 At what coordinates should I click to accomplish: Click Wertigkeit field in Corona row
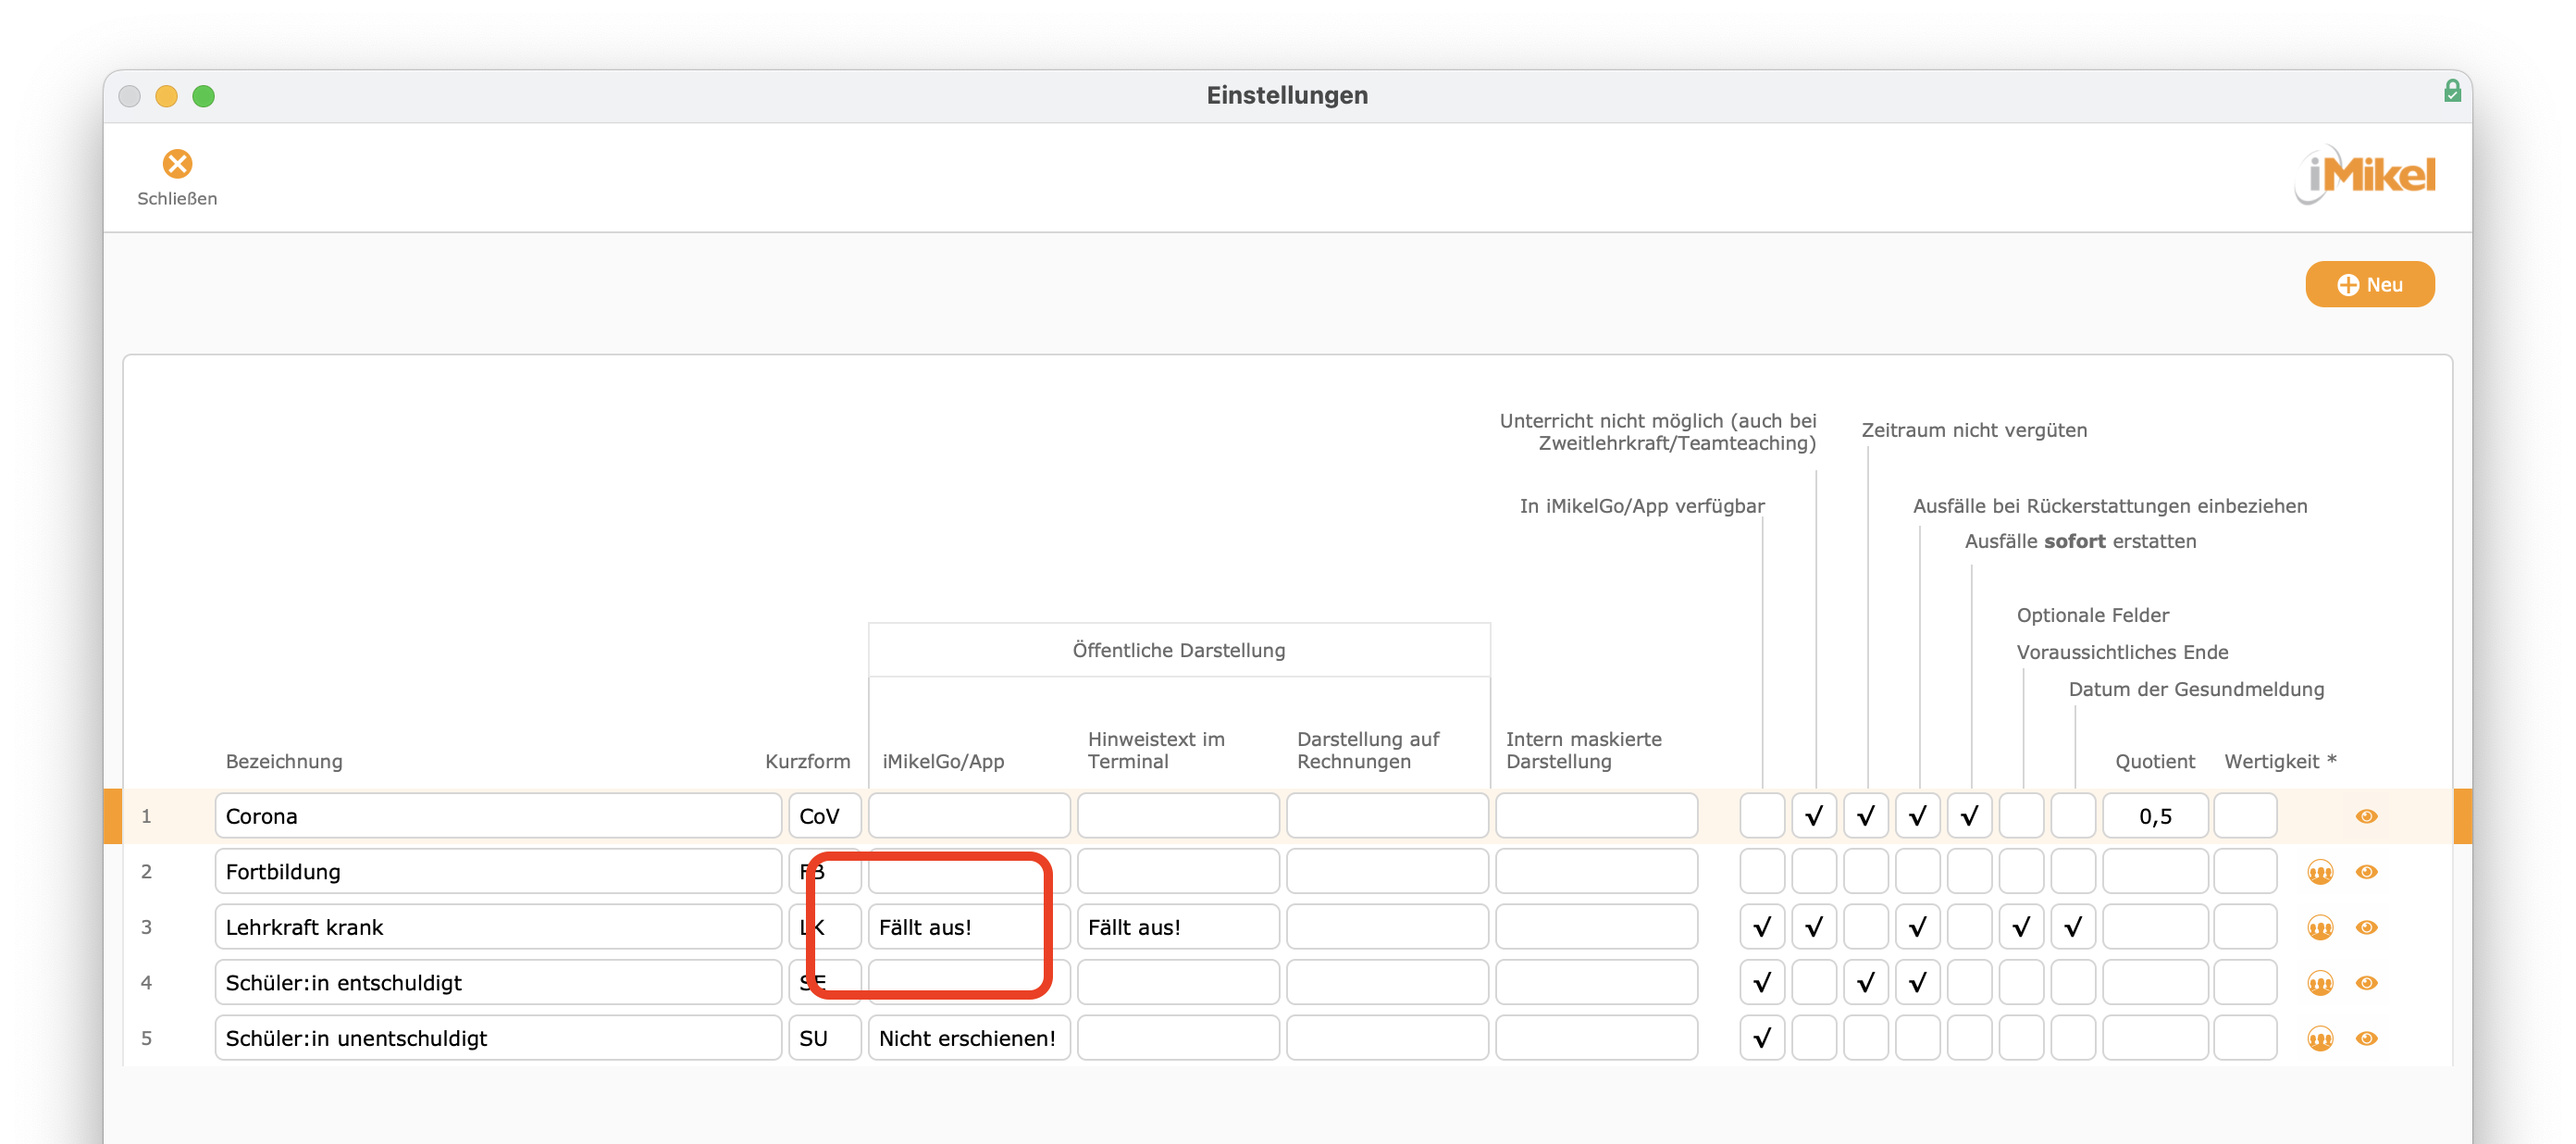[x=2245, y=816]
